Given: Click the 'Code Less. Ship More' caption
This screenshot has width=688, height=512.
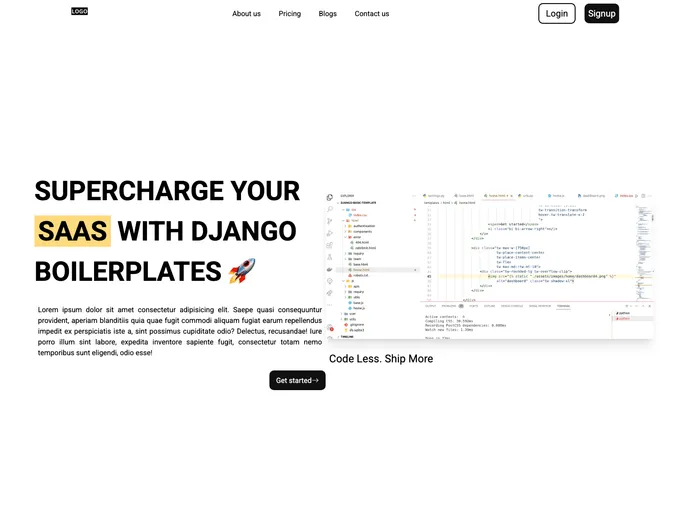Looking at the screenshot, I should point(381,358).
